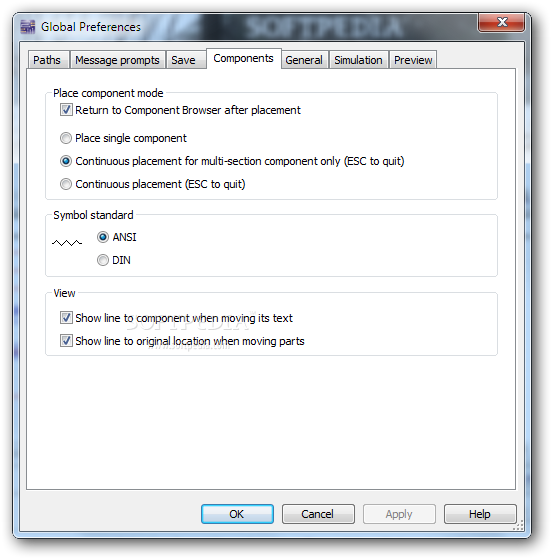
Task: Switch to the Paths tab
Action: (x=48, y=60)
